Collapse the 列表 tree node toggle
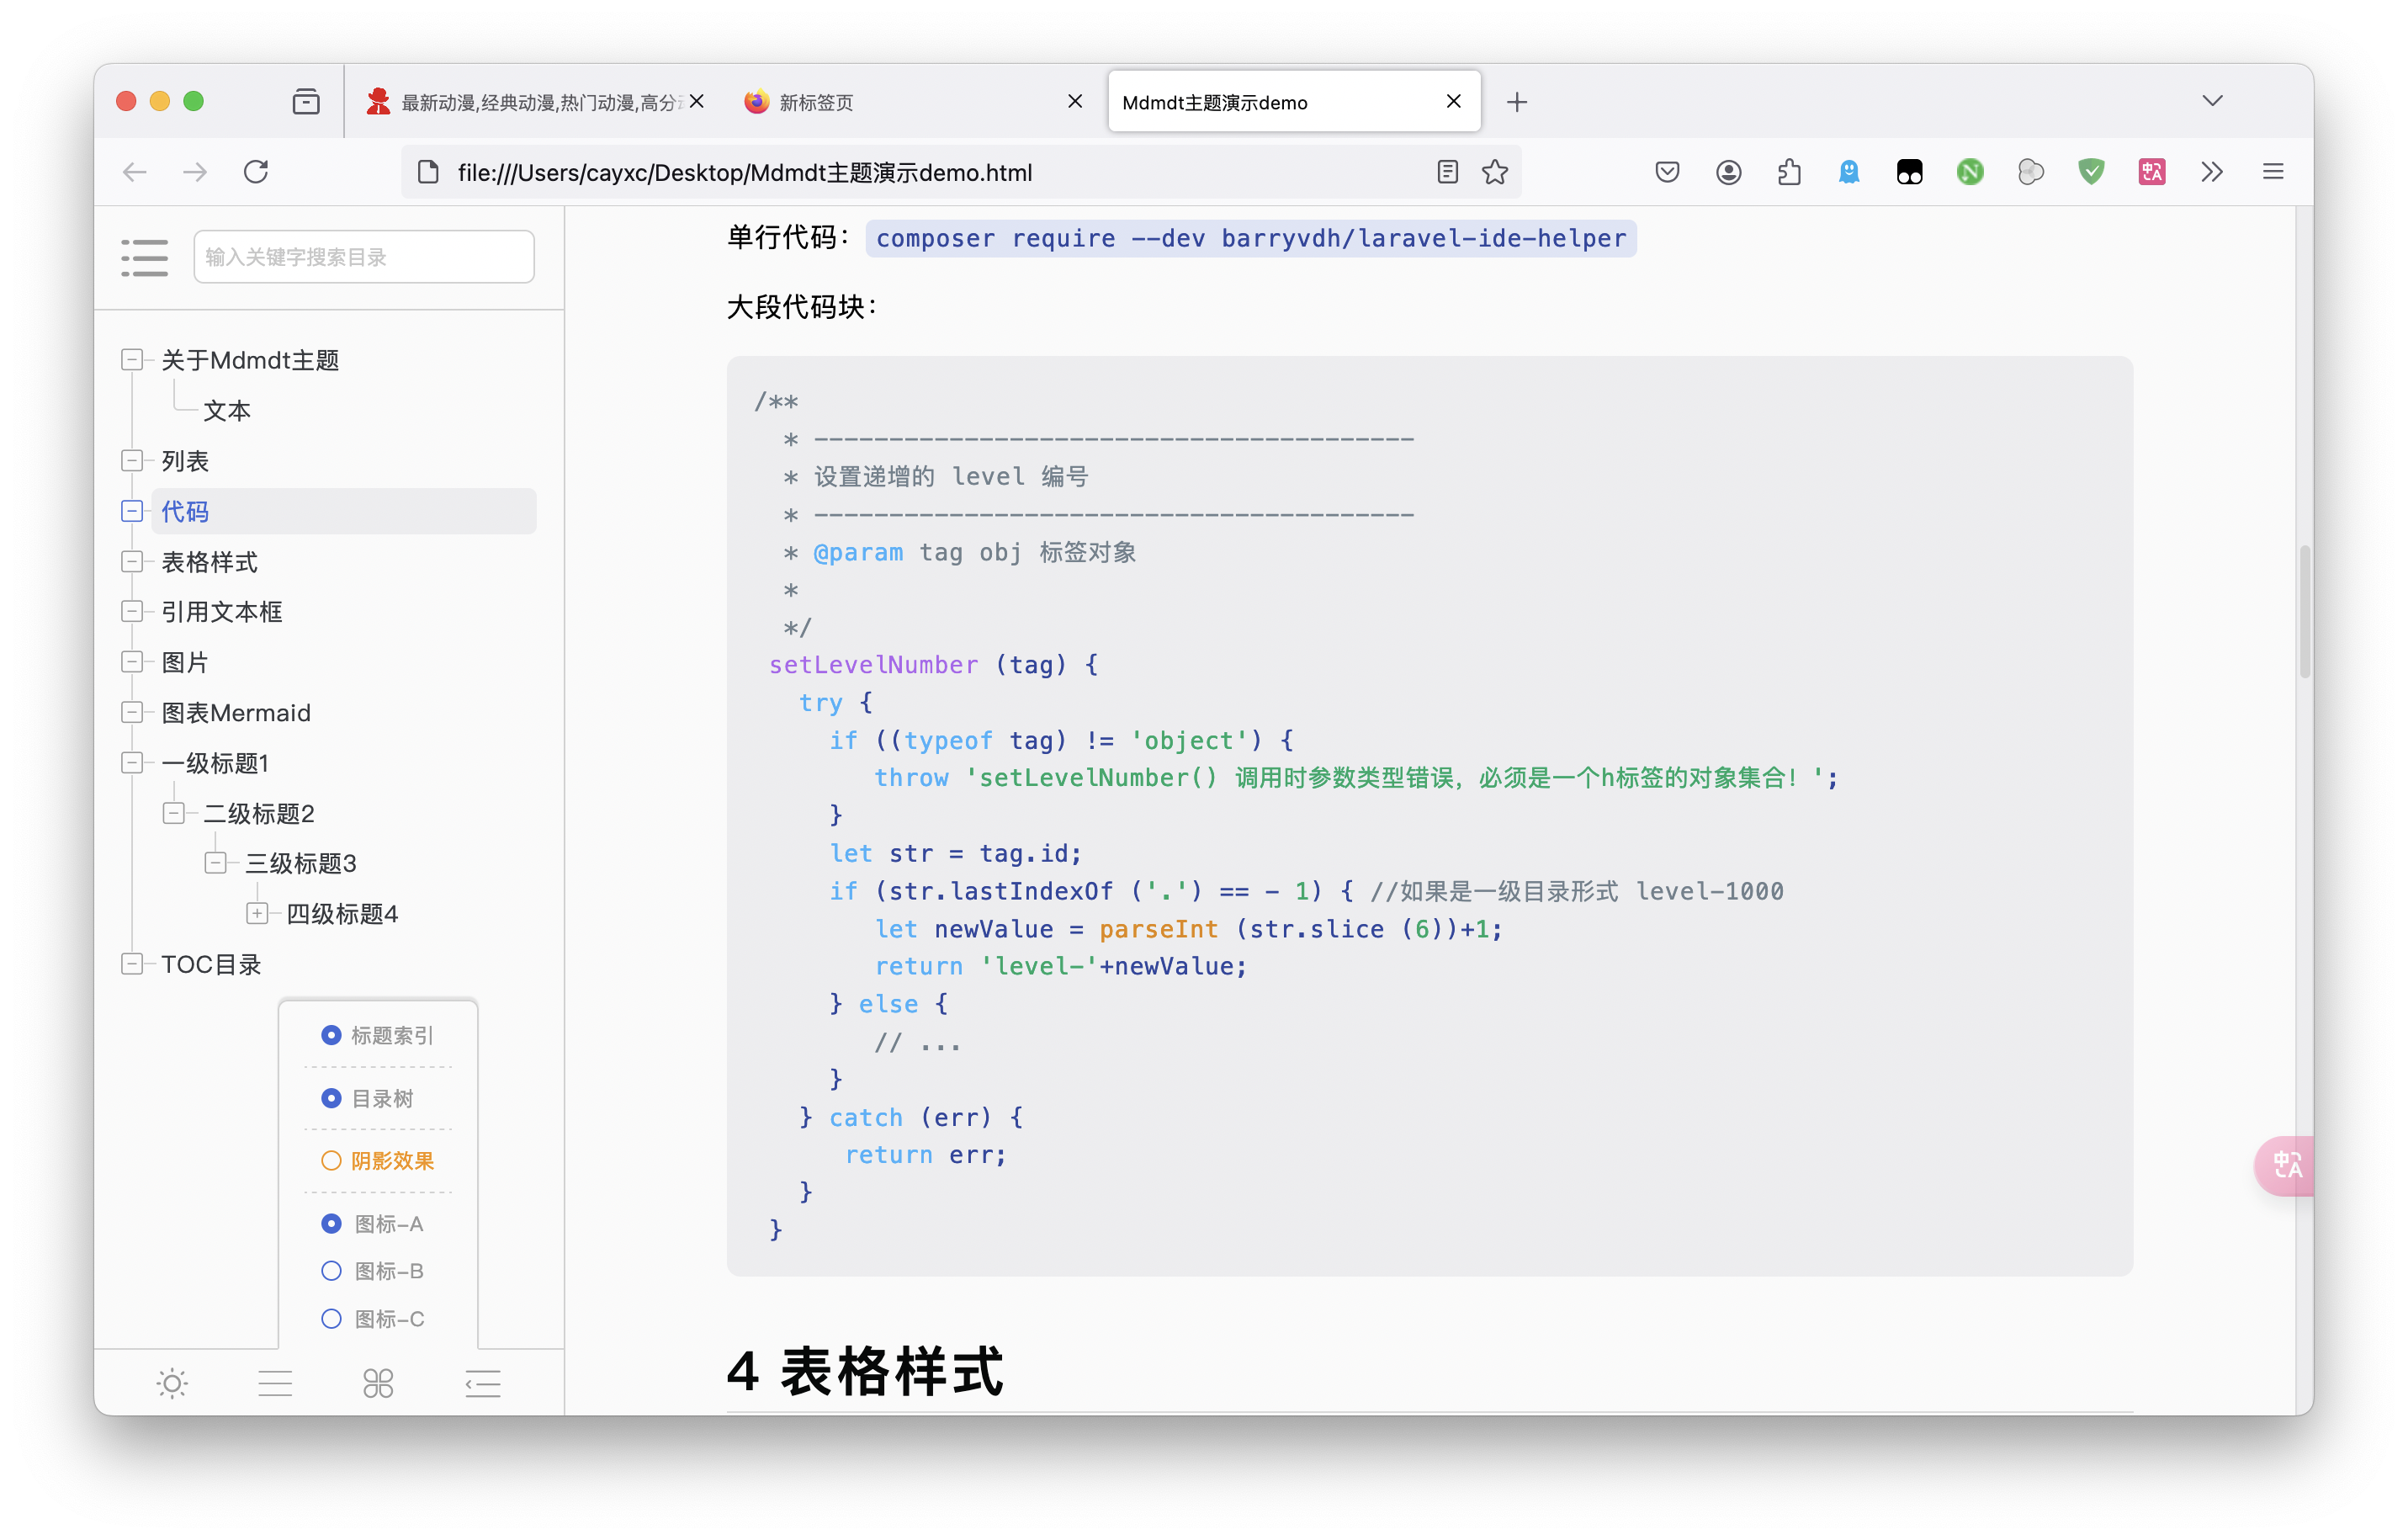Screen dimensions: 2408x1540 pos(131,460)
